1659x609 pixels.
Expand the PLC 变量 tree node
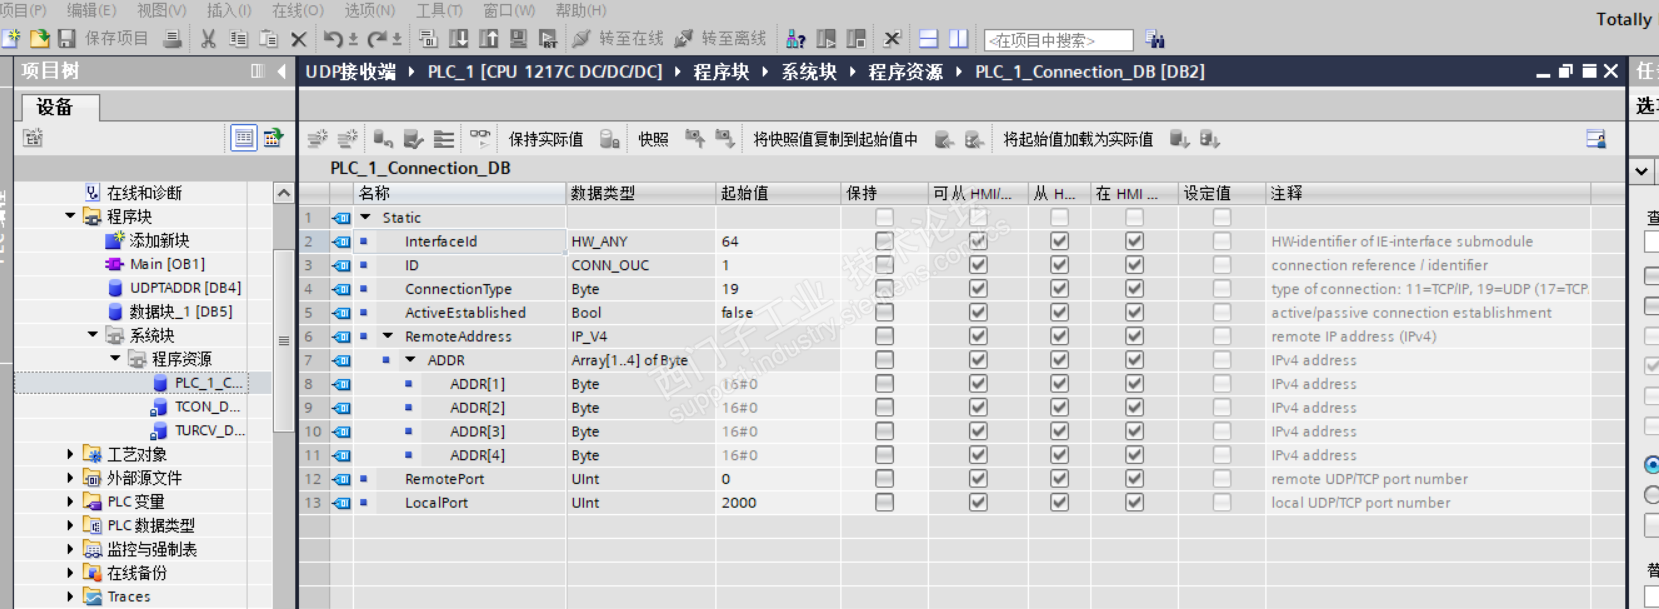point(70,501)
